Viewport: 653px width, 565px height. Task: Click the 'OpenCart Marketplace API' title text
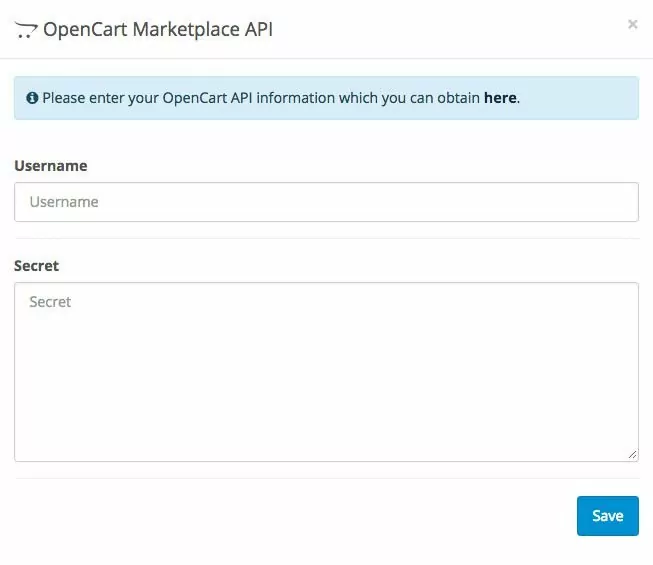click(158, 30)
